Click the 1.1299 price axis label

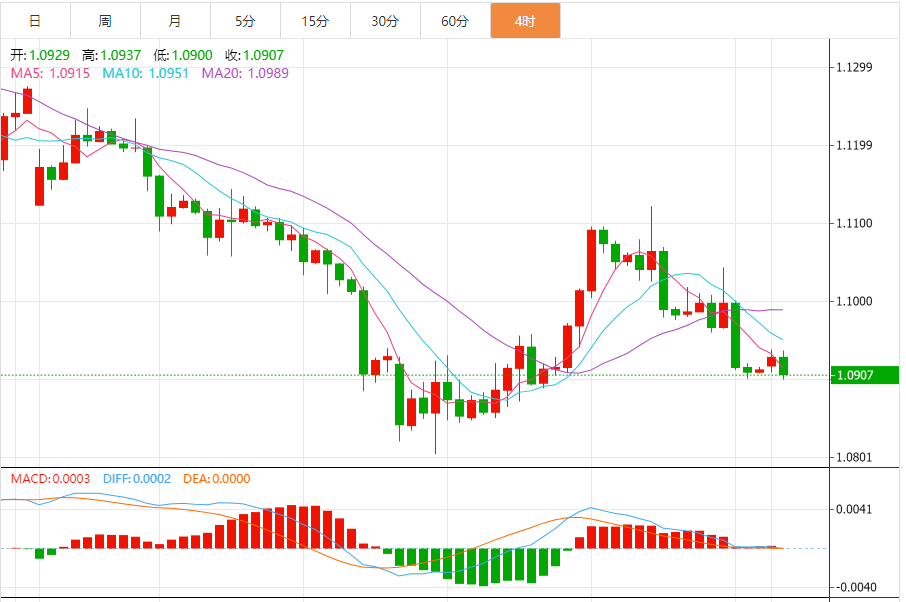tap(854, 68)
